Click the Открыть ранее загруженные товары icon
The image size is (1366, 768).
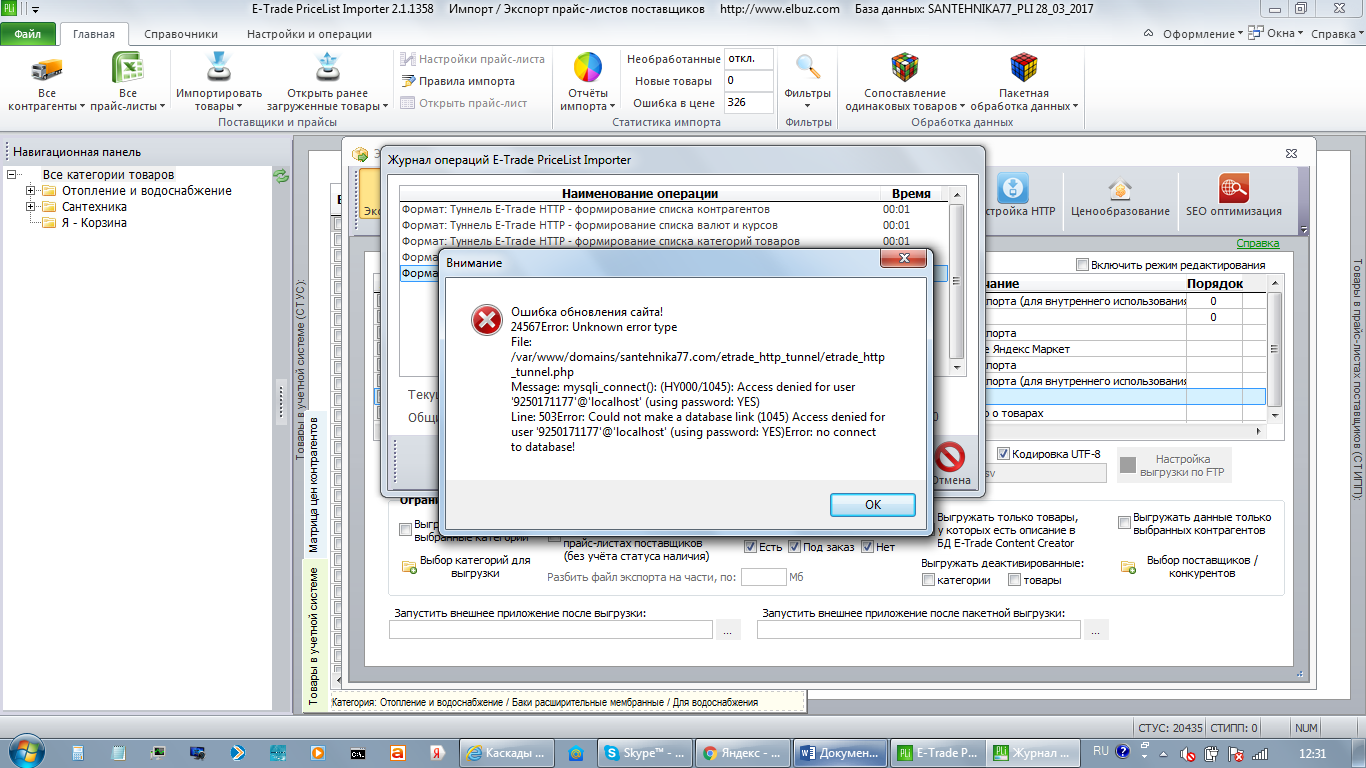(327, 69)
